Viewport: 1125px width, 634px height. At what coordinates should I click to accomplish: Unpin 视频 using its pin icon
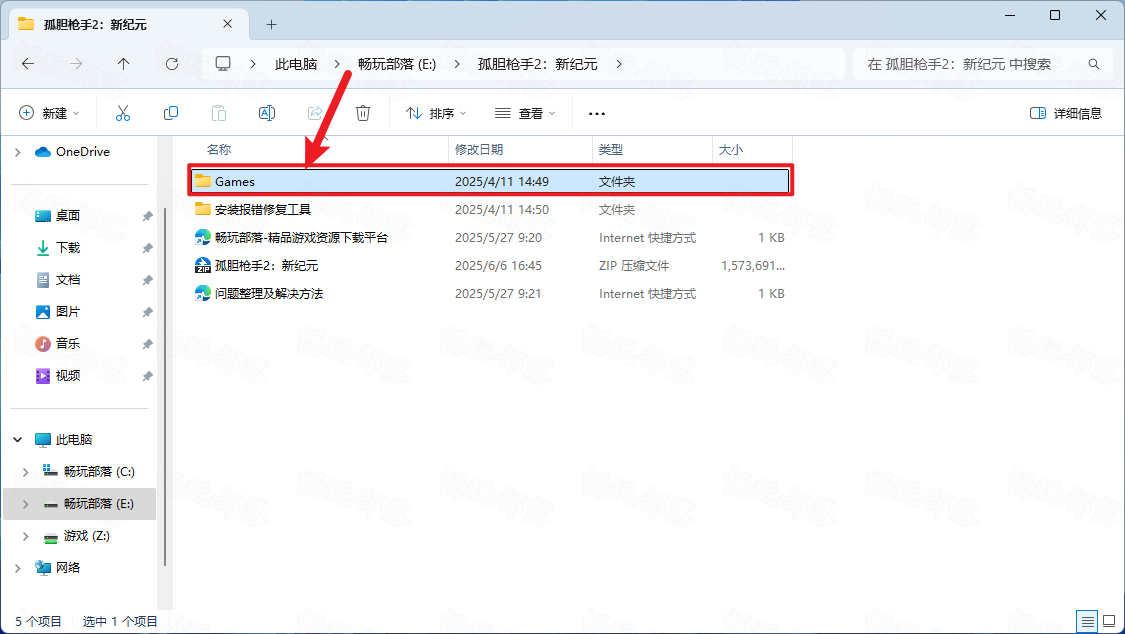coord(147,376)
